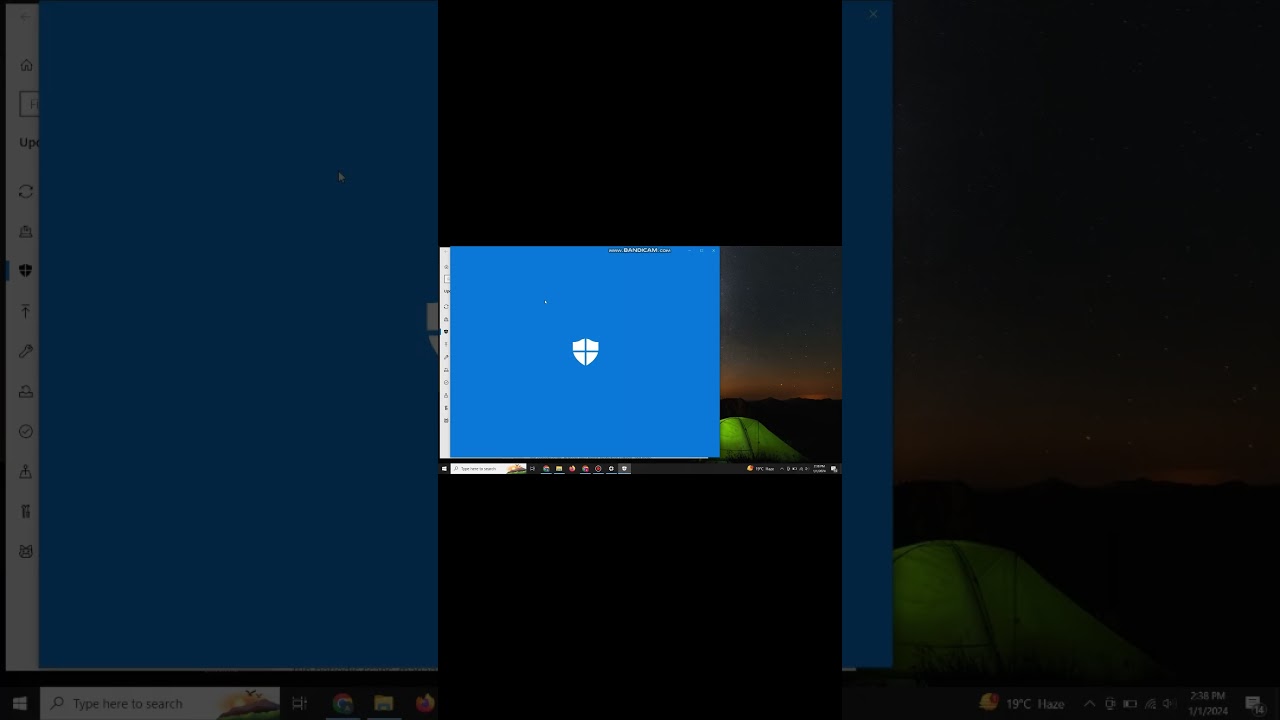Open Recovery icon in dimmed background sidebar

point(26,391)
